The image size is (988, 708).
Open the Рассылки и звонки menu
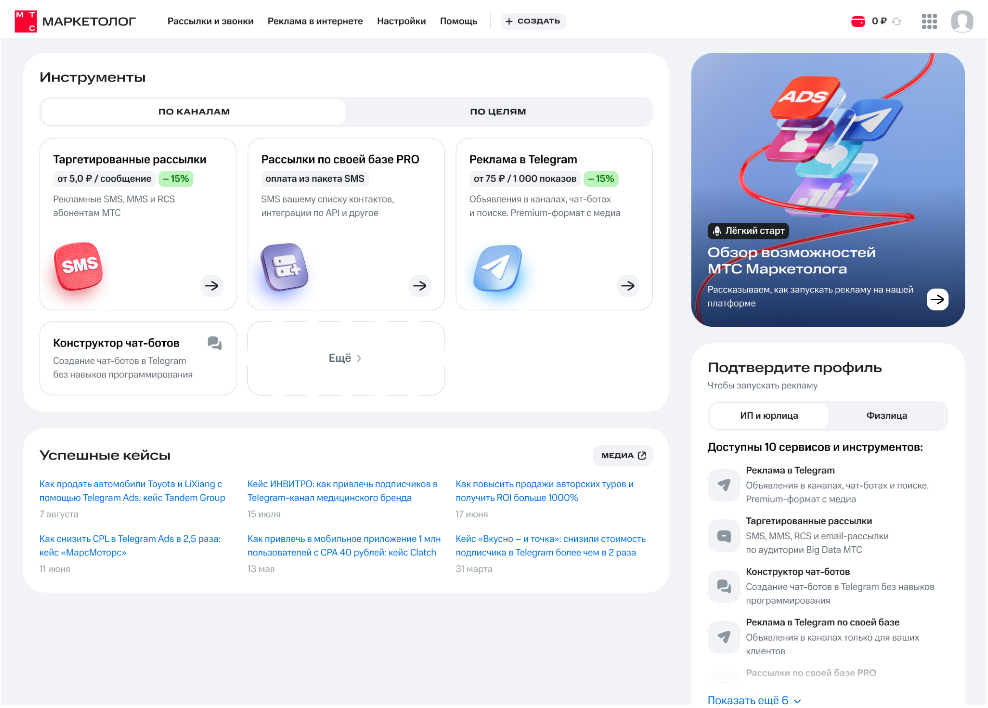pyautogui.click(x=210, y=21)
